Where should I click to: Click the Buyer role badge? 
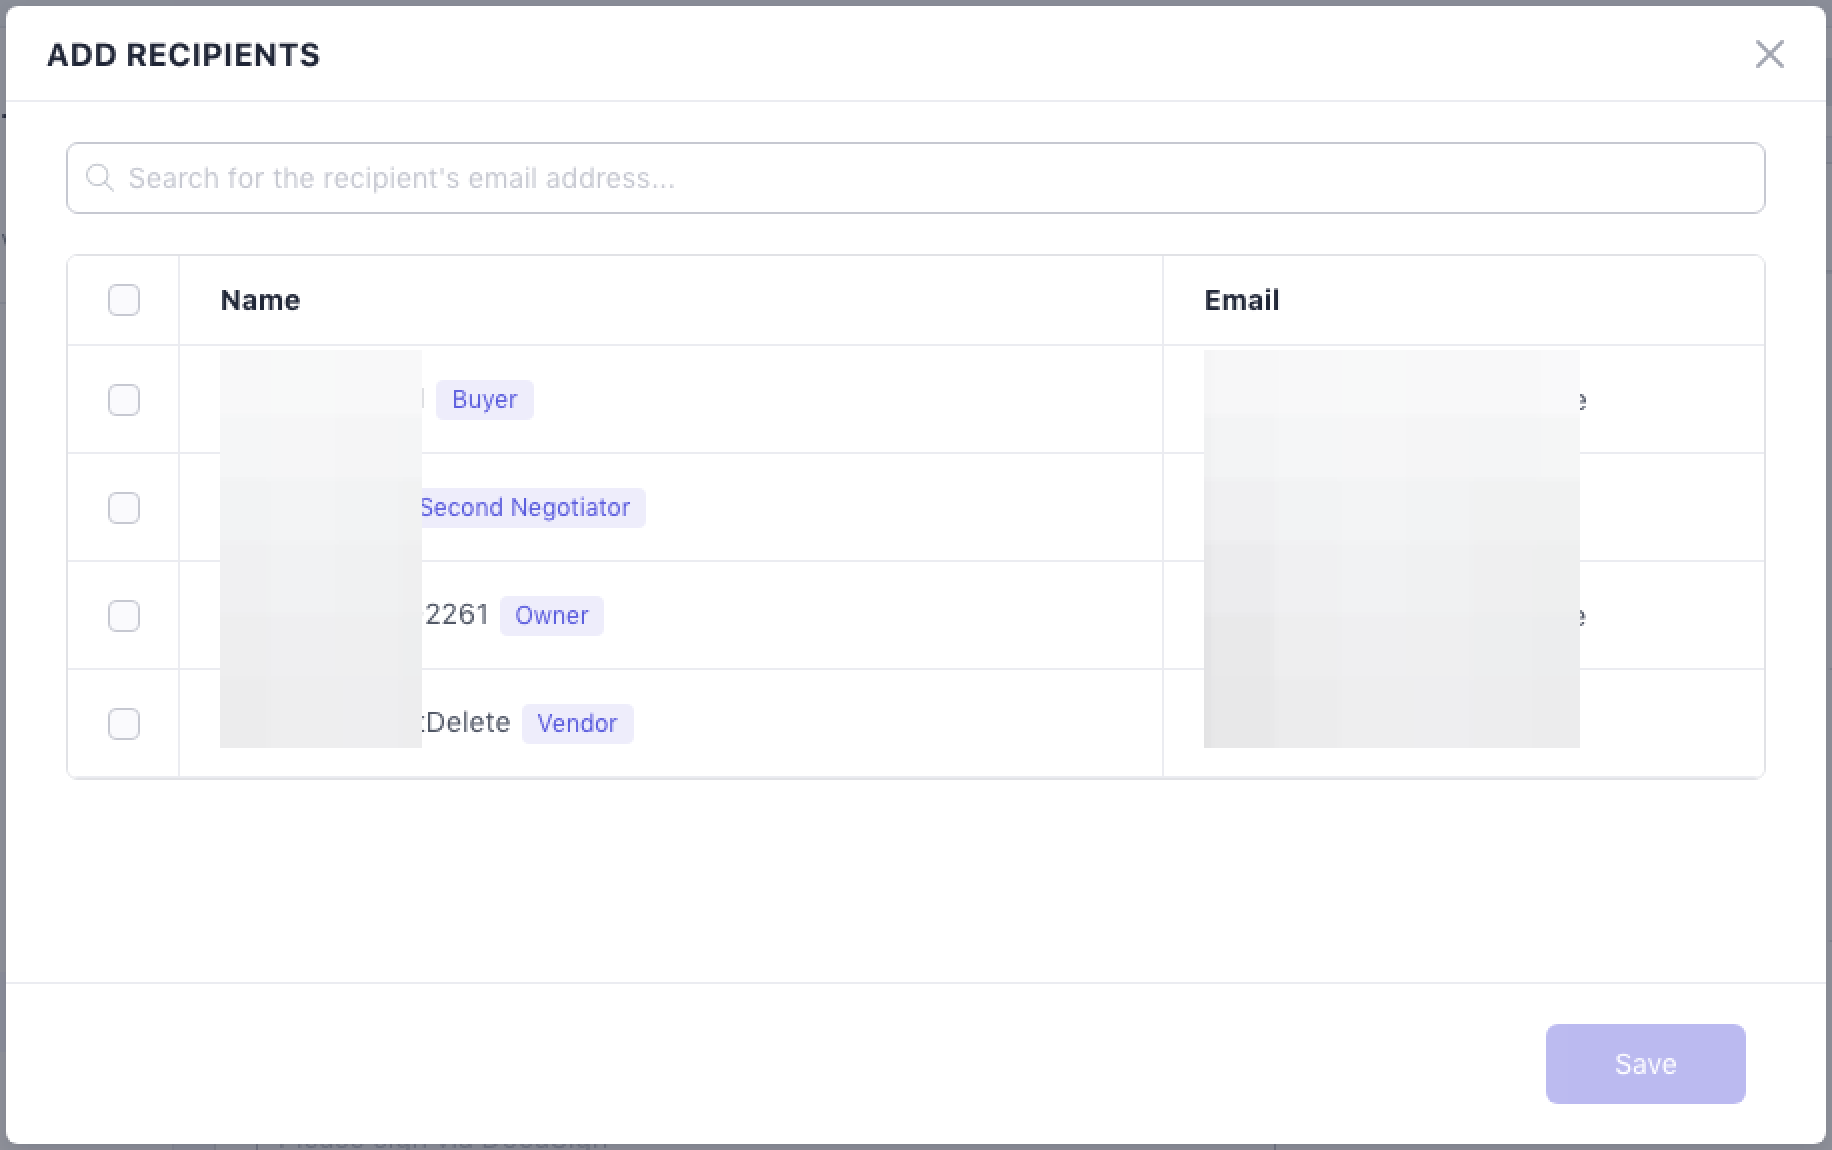(484, 400)
